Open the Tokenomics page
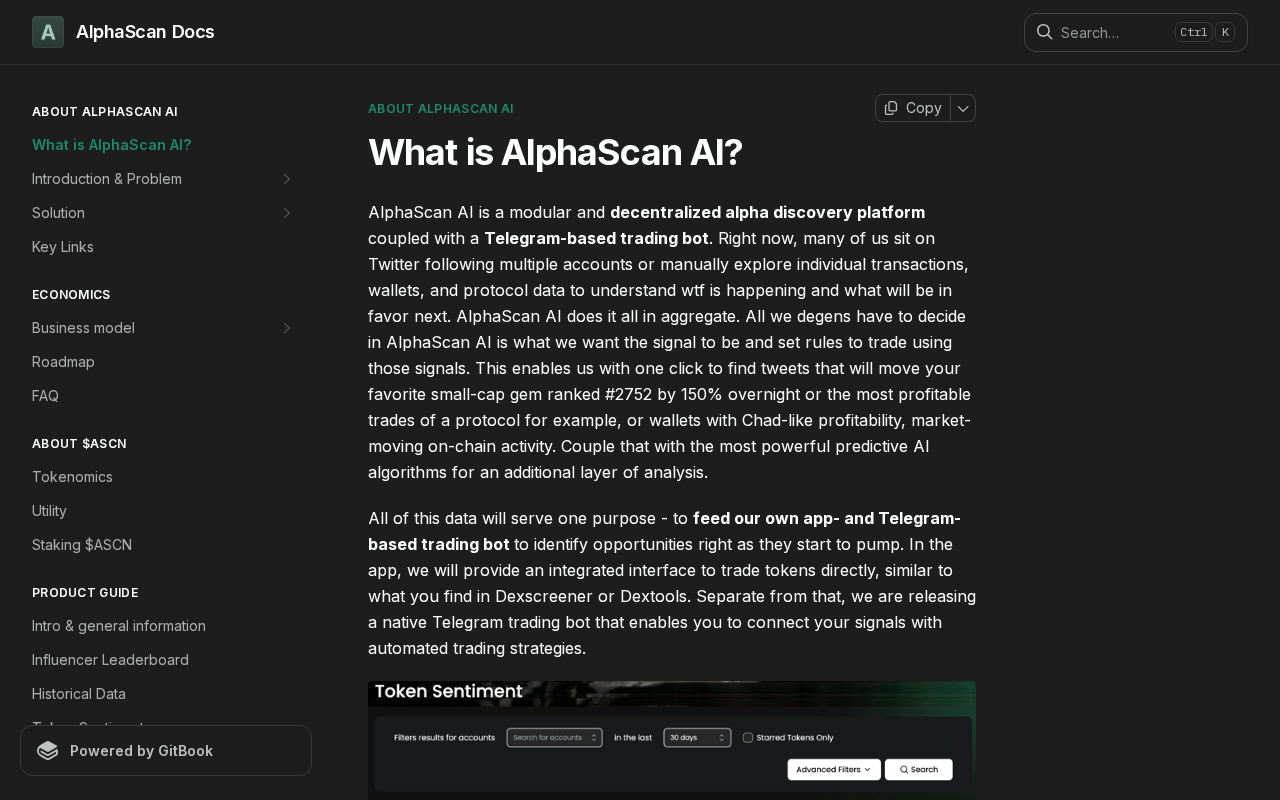The image size is (1280, 800). [x=72, y=477]
